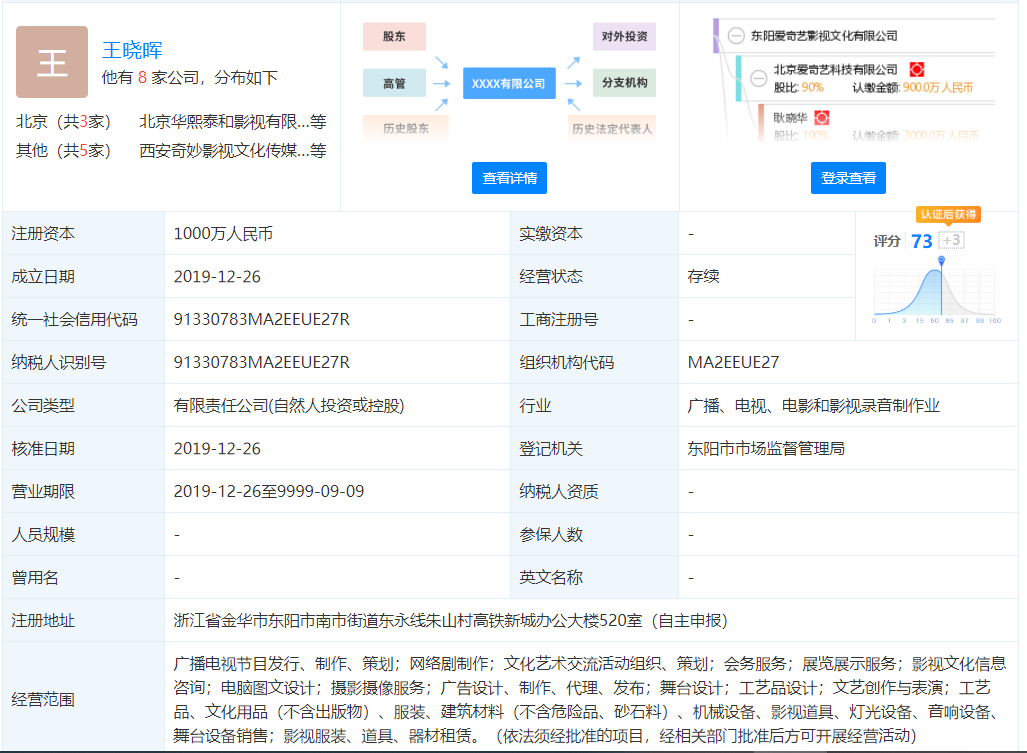
Task: Select 2019-12-26至9999-09-09 business term
Action: coord(269,492)
